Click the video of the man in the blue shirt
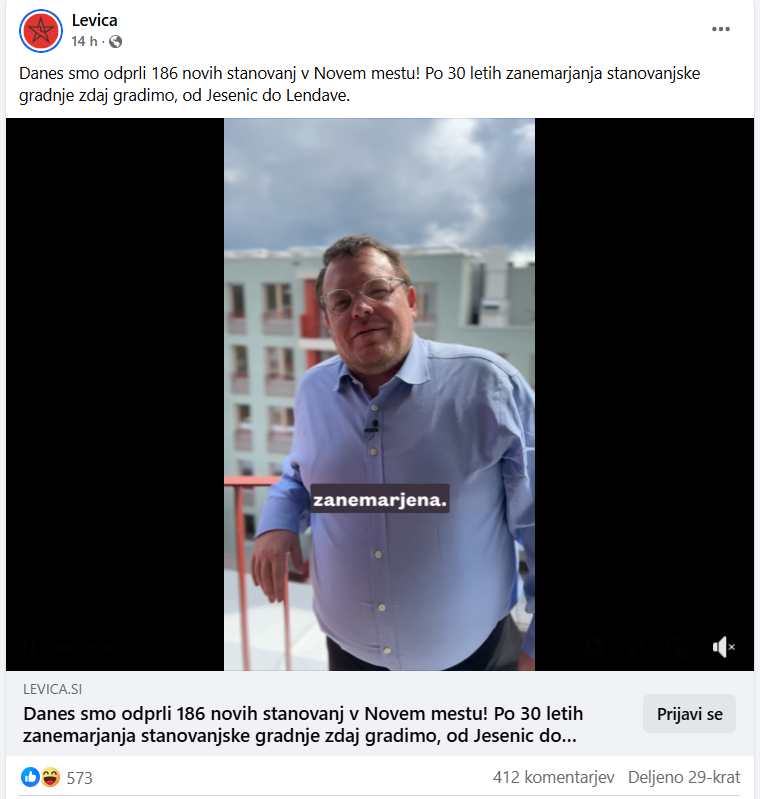This screenshot has height=799, width=760. tap(379, 394)
